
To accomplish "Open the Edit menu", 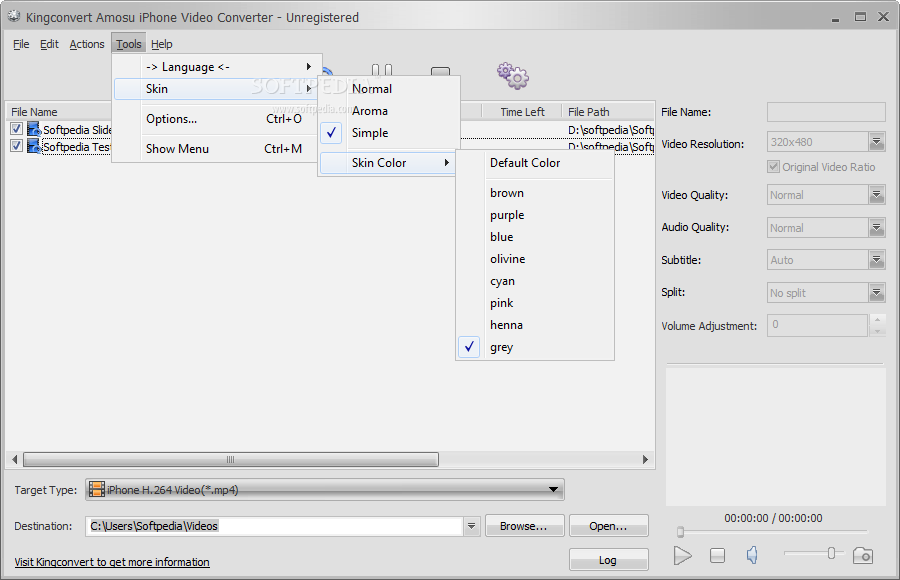I will pyautogui.click(x=49, y=44).
